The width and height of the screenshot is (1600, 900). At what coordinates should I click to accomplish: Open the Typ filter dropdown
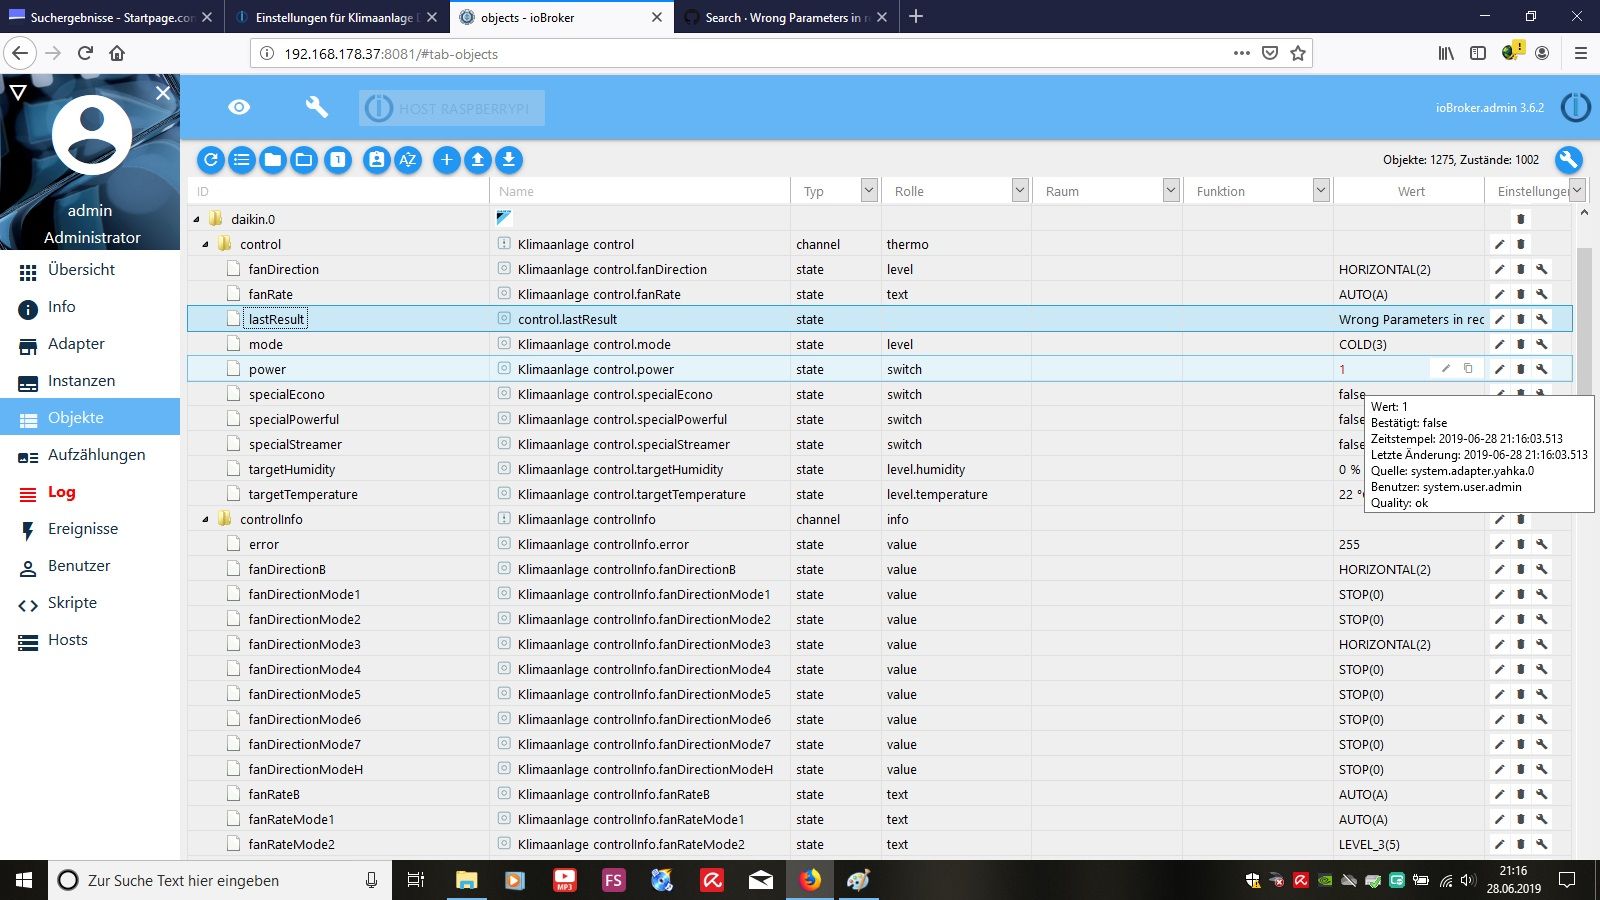pos(869,190)
